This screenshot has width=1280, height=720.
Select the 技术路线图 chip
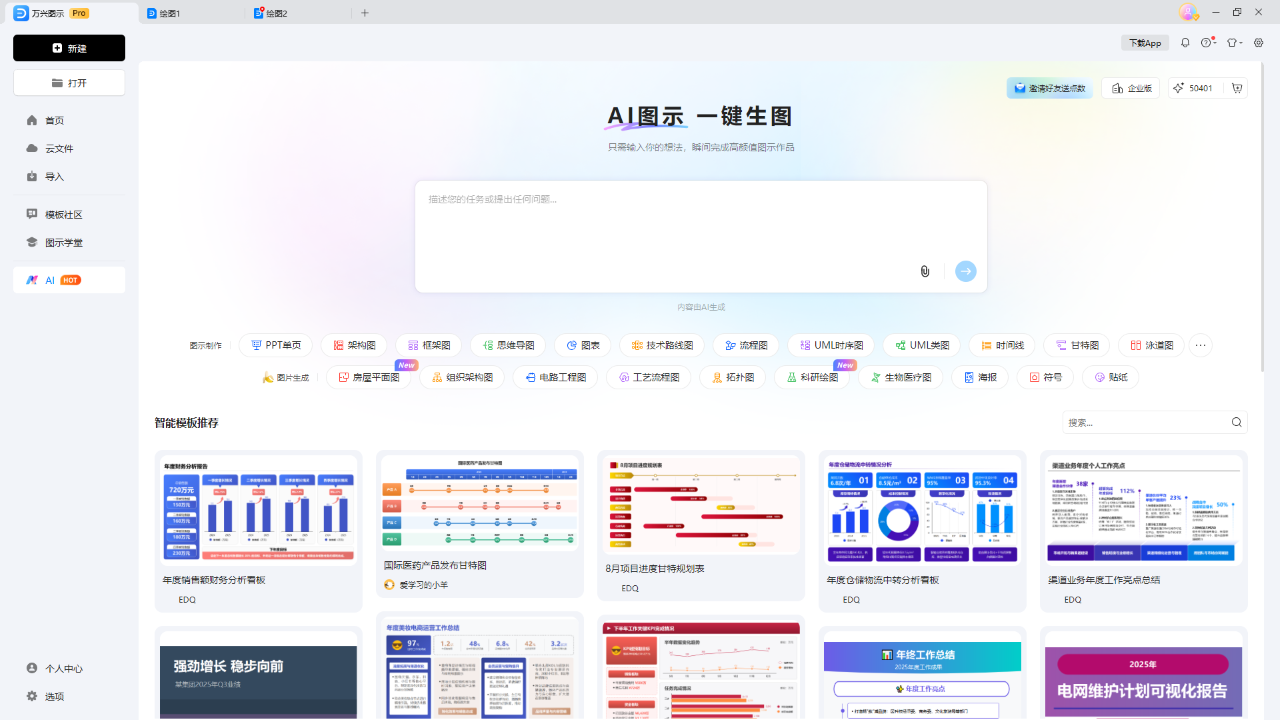click(663, 345)
